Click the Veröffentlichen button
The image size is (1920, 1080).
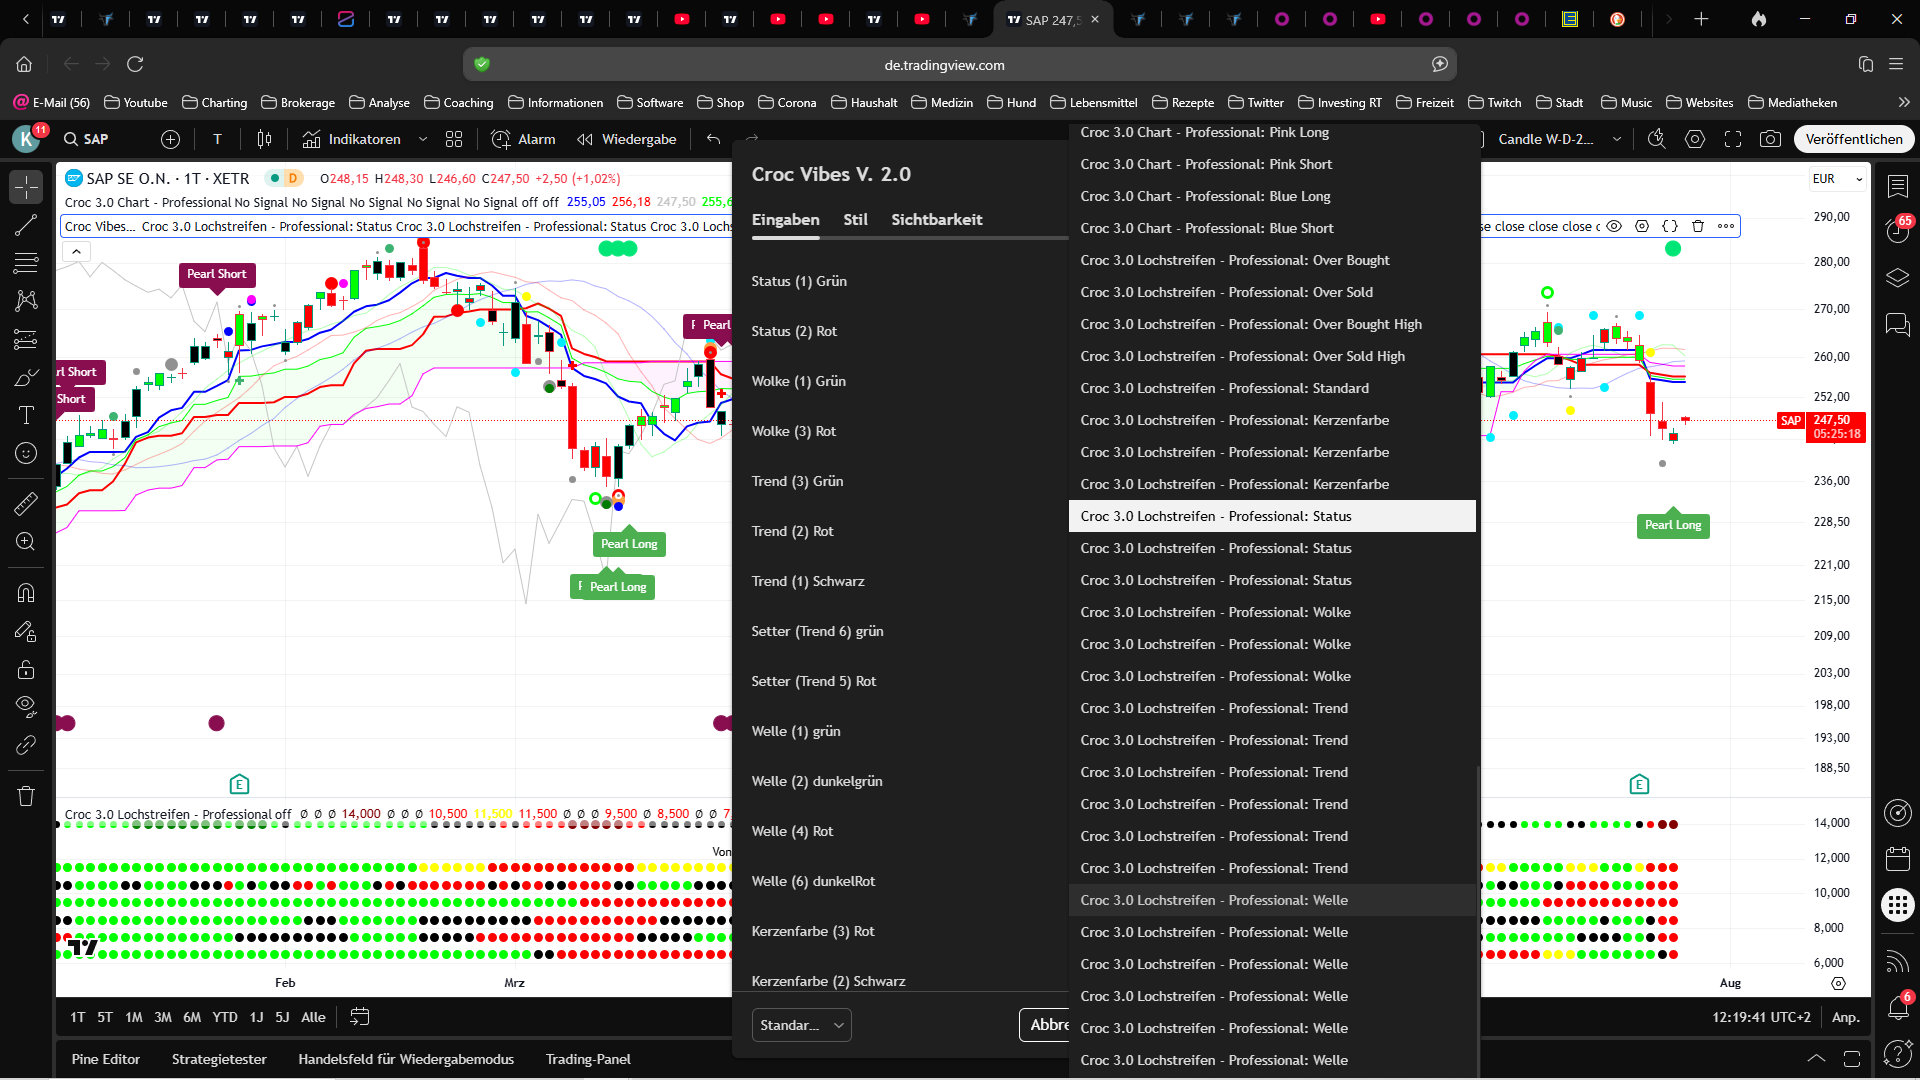(x=1853, y=139)
